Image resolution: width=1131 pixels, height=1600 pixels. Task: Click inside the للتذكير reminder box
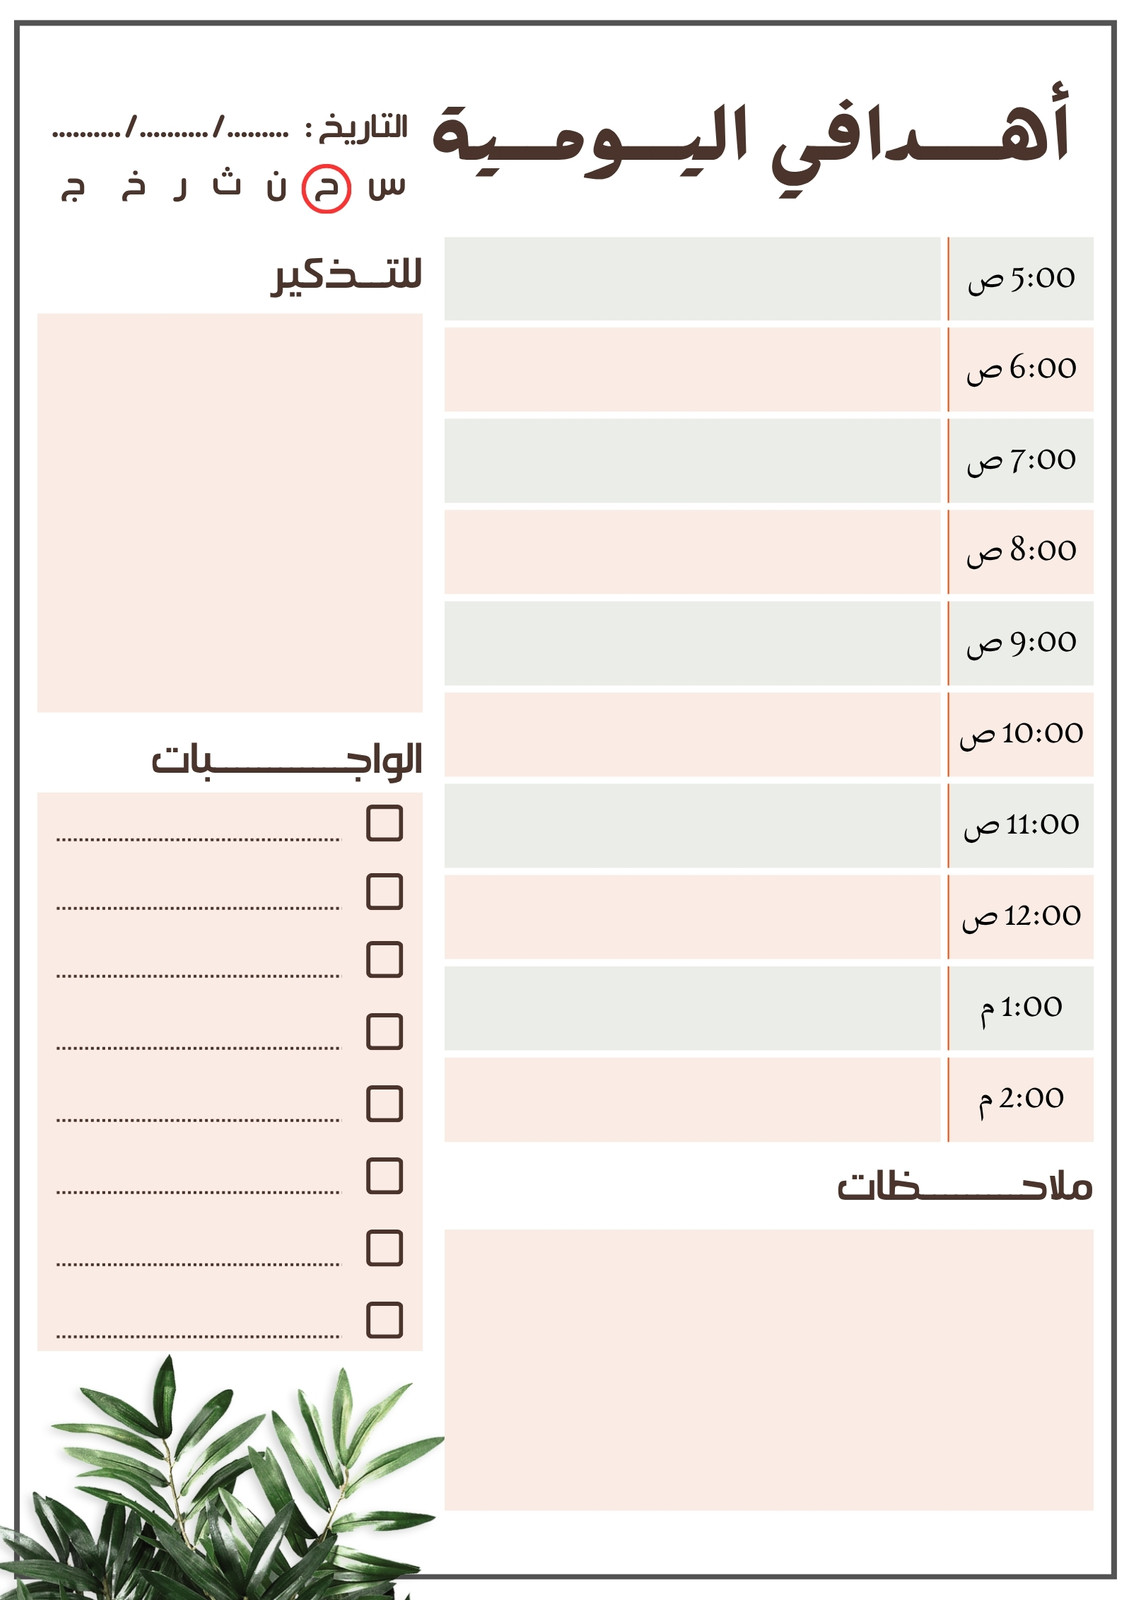(230, 513)
